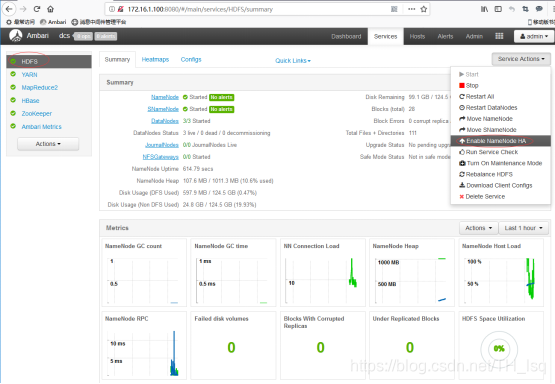Viewport: 555px width, 384px height.
Task: Switch to the Heatmaps tab
Action: tap(155, 59)
